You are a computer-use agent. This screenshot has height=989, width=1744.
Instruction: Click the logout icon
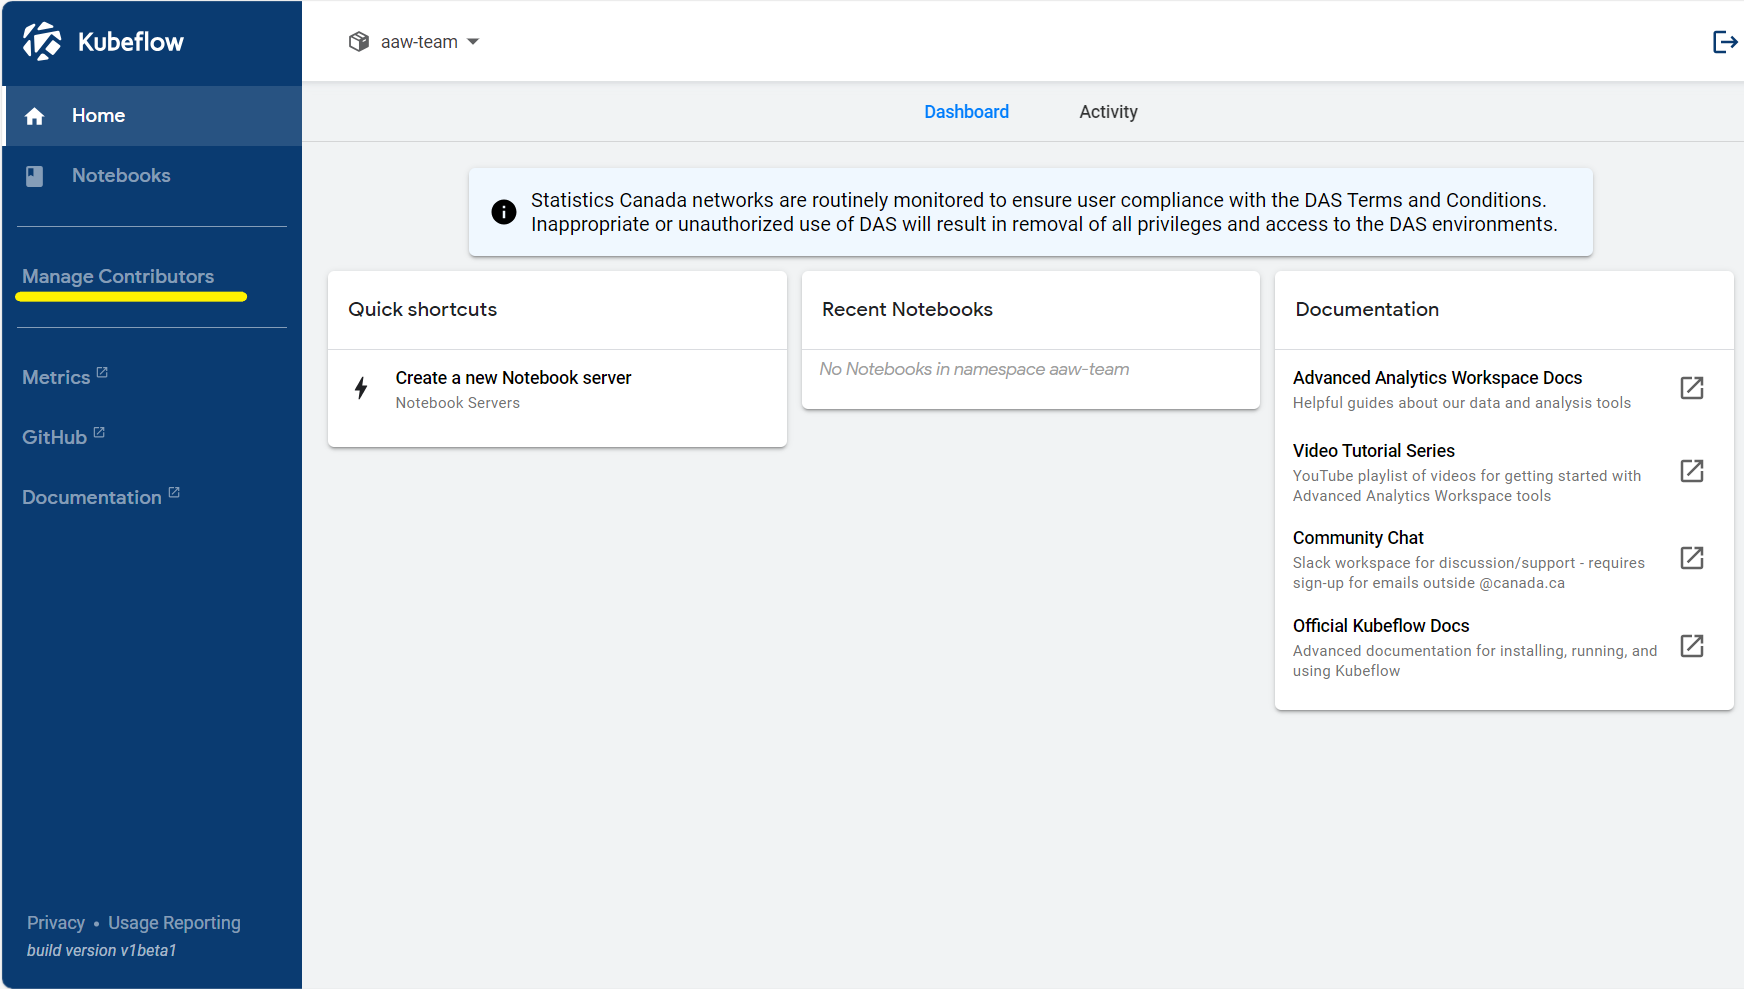pos(1725,42)
